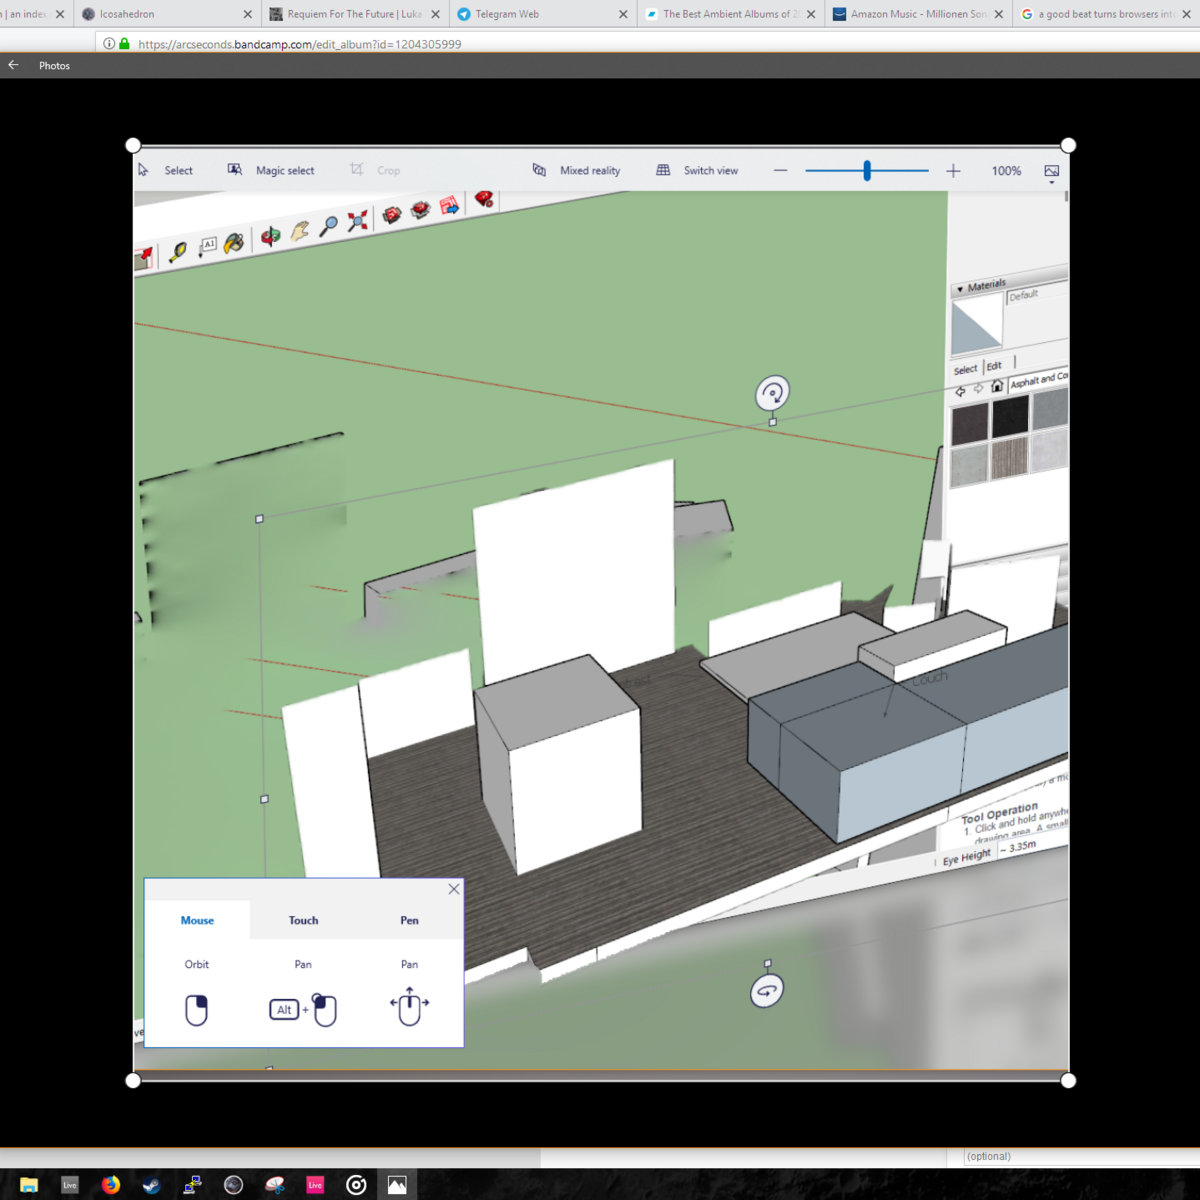Switch to the Touch tab
This screenshot has width=1200, height=1200.
(x=303, y=920)
